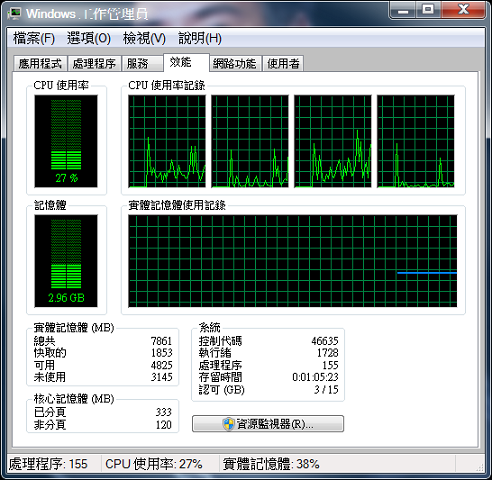Click the 未使用 value 3145

click(162, 377)
